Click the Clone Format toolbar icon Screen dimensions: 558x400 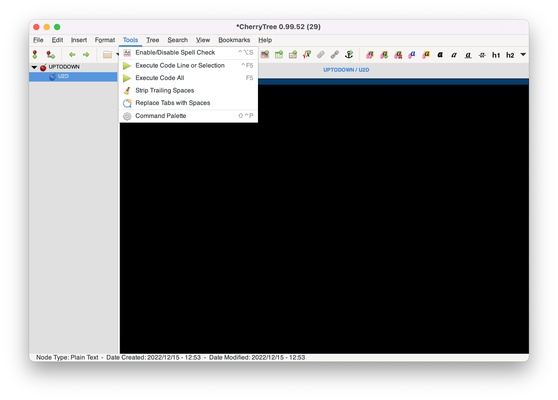tap(370, 55)
